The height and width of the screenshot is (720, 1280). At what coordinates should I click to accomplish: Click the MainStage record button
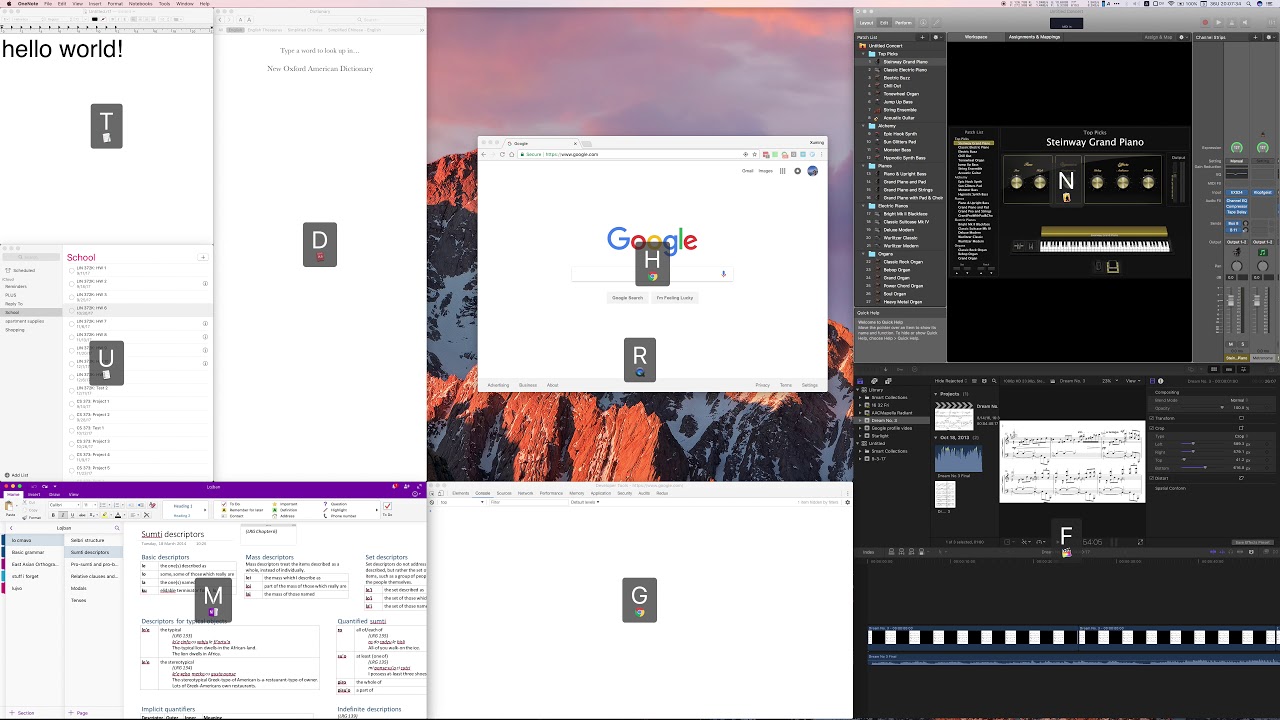tap(1205, 22)
